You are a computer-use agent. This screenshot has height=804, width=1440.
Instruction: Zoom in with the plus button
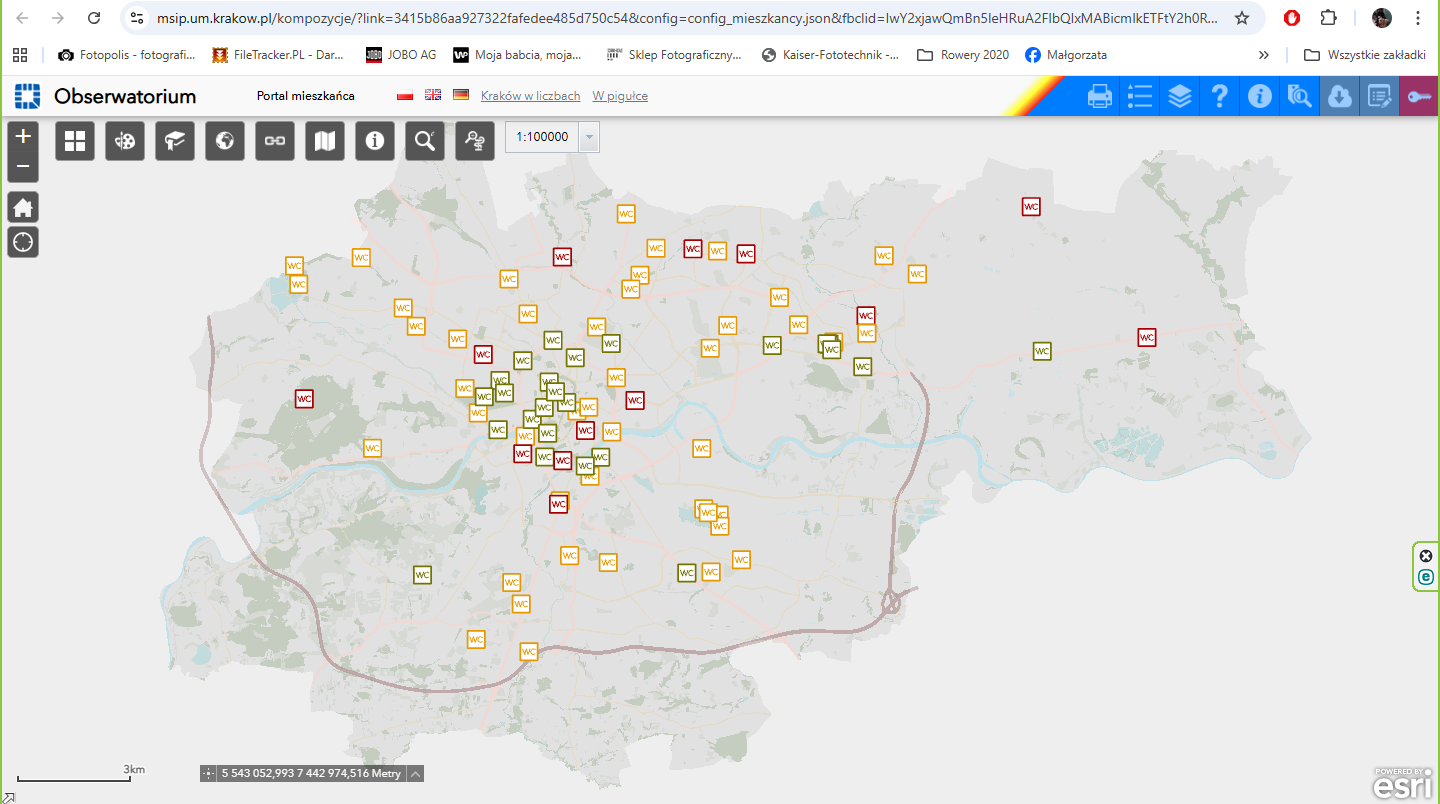click(x=23, y=136)
